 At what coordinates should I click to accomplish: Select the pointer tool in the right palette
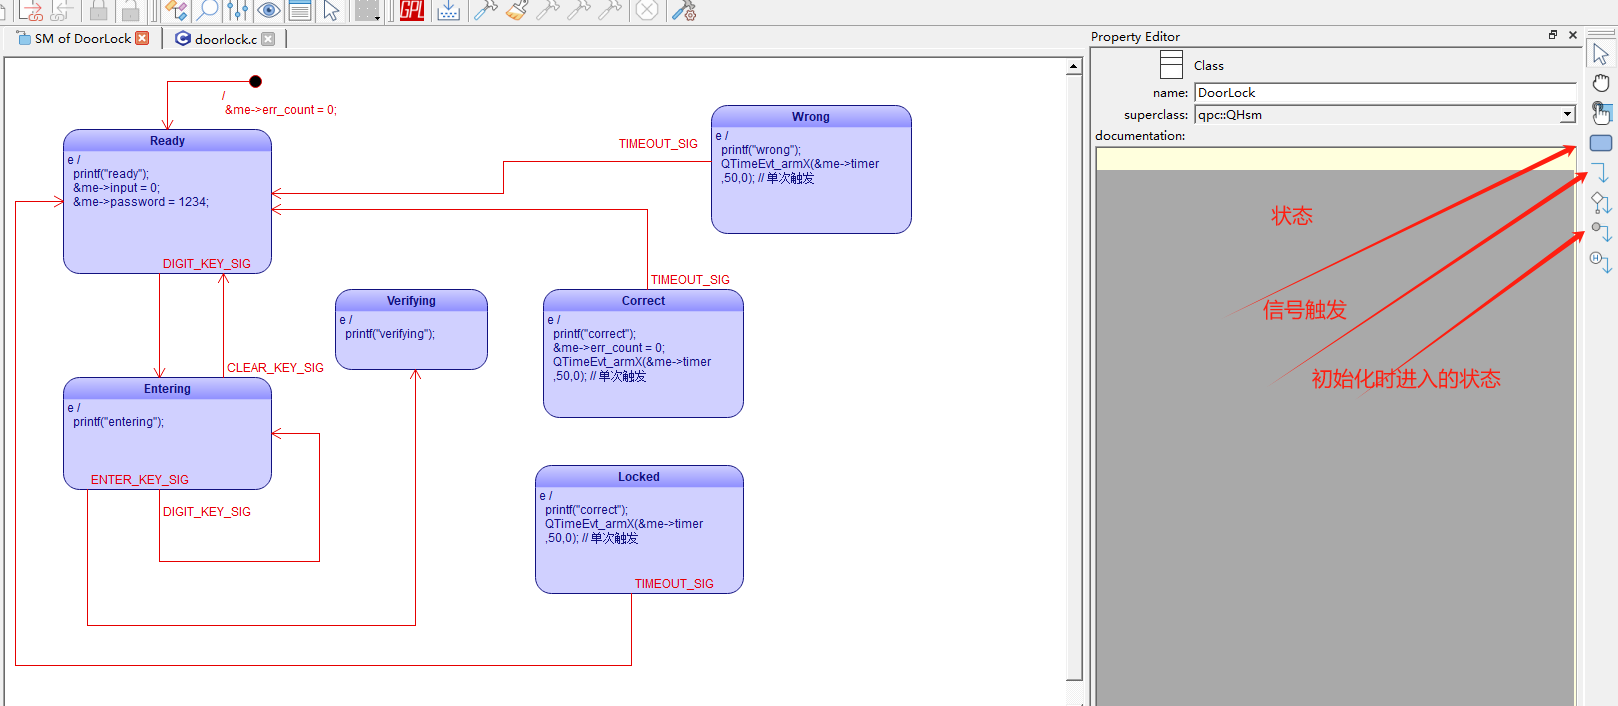(1601, 54)
